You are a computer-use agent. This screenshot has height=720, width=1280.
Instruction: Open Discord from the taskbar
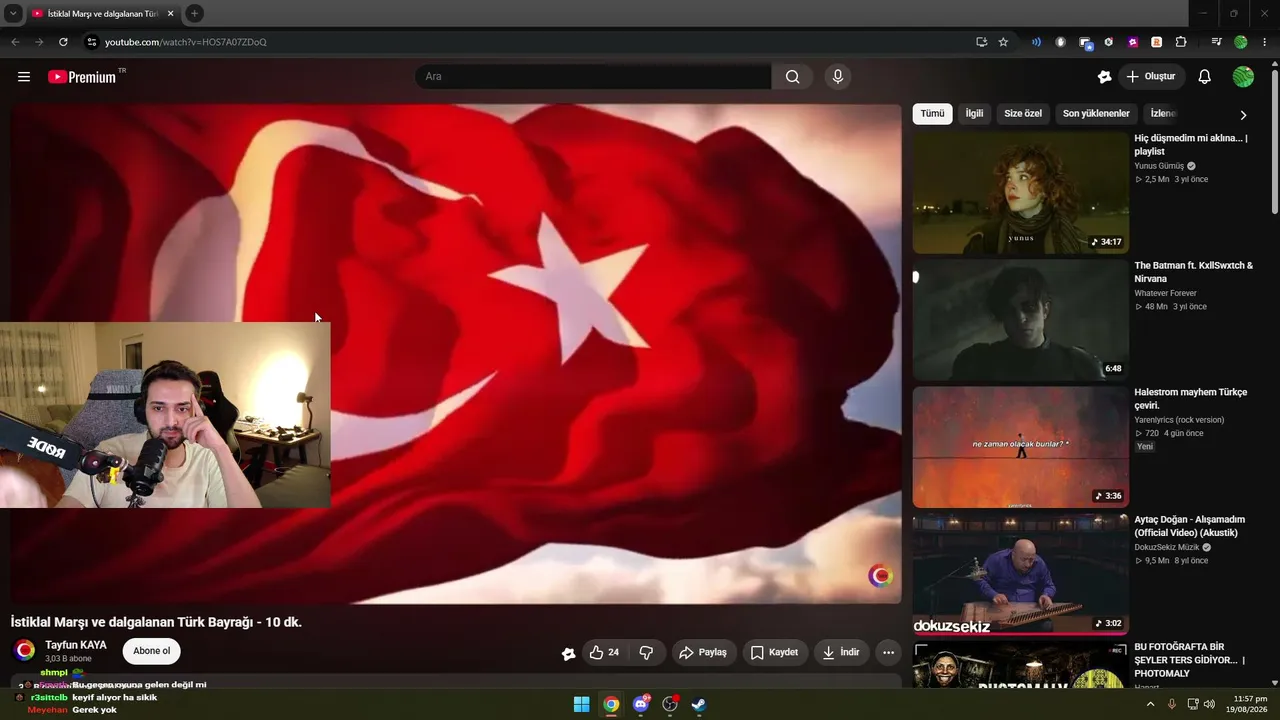click(x=641, y=704)
